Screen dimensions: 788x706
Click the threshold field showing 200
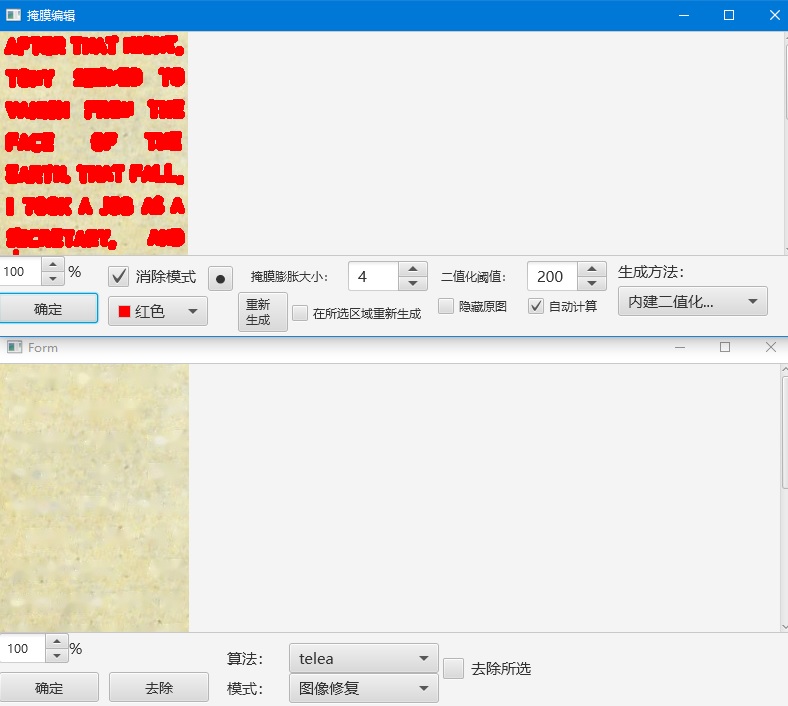click(x=553, y=276)
